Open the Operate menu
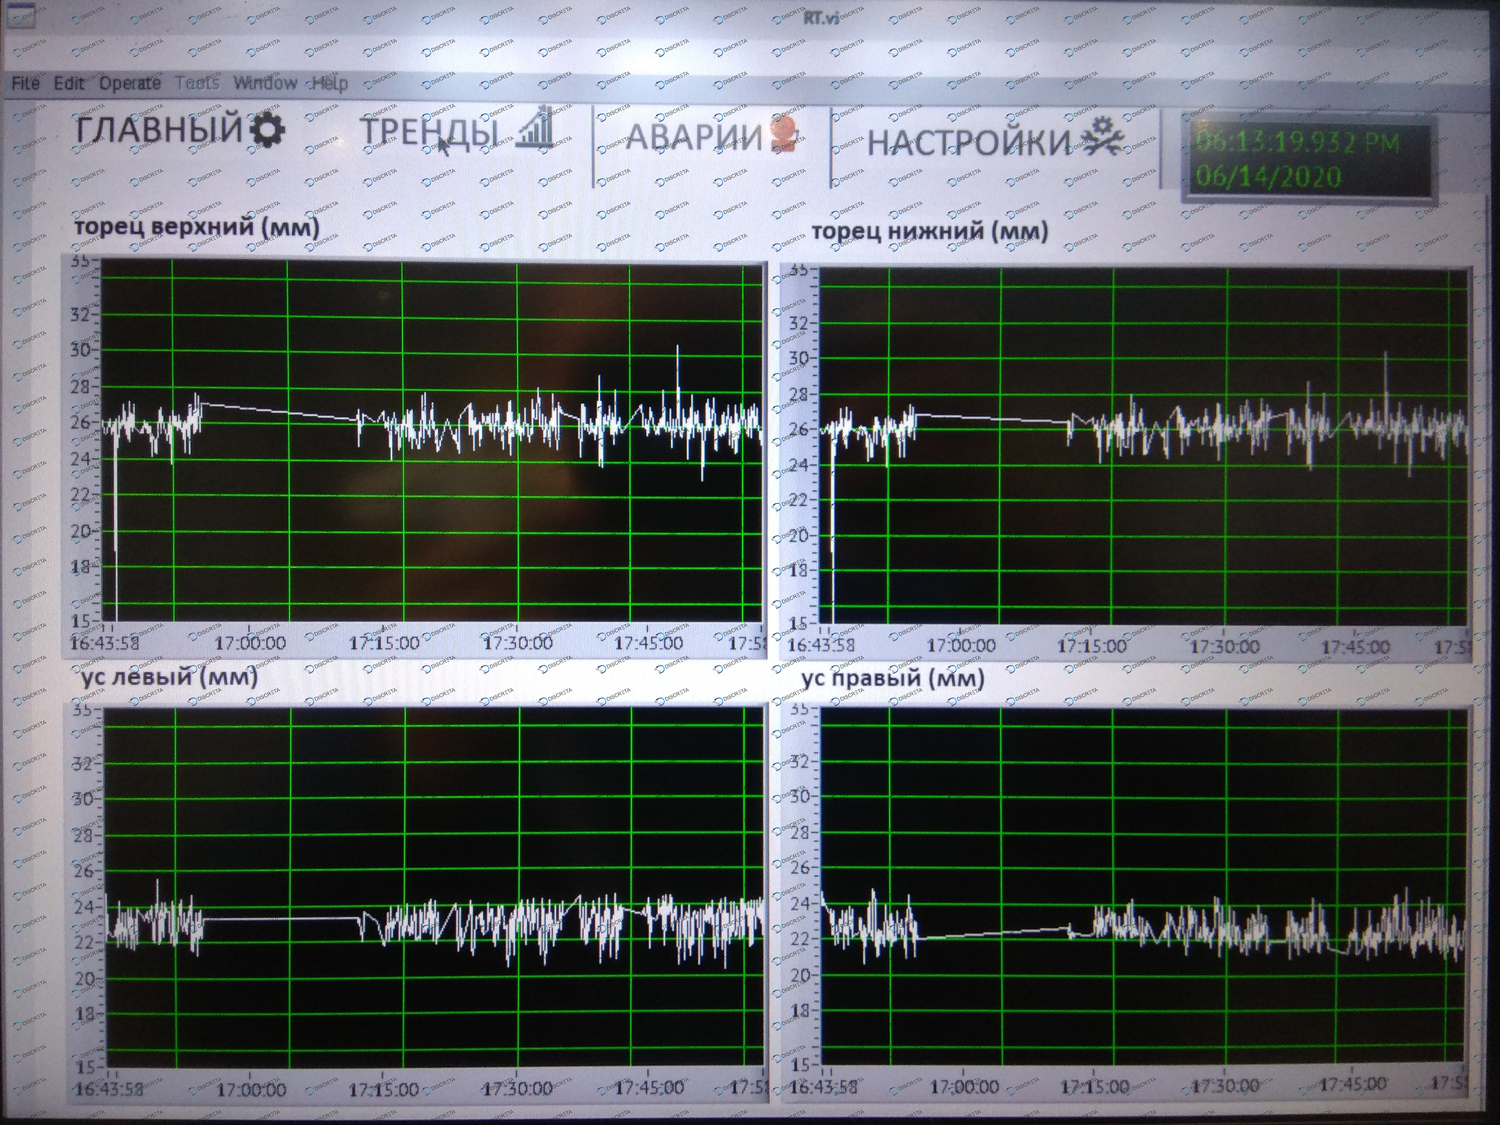Screen dimensions: 1500x1125 [x=129, y=83]
